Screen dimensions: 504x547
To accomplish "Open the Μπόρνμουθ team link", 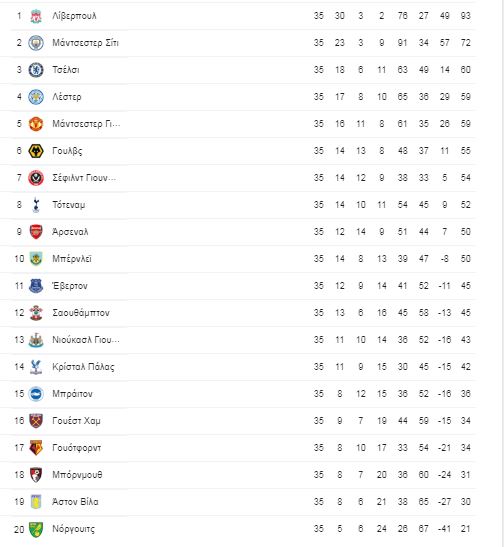I will tap(77, 475).
